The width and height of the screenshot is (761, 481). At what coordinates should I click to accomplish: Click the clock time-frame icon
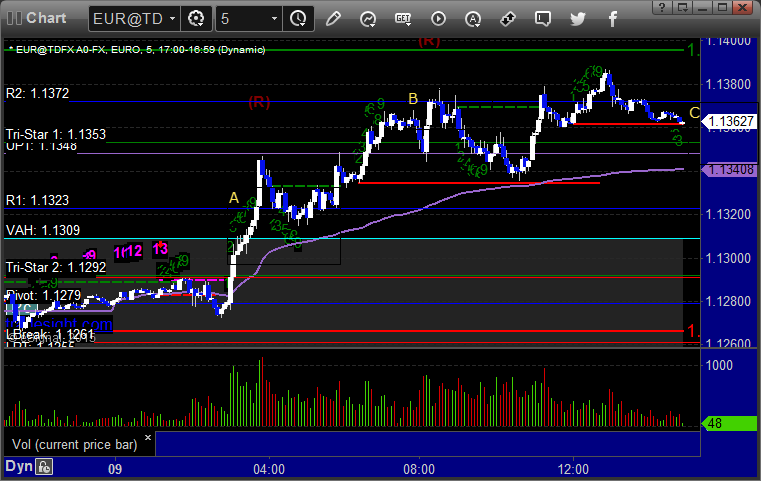pos(298,19)
